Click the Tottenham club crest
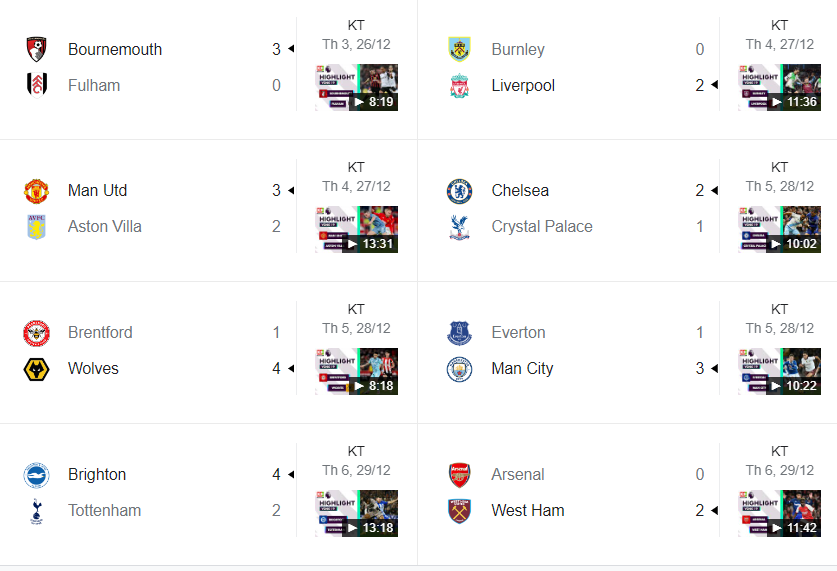Viewport: 837px width, 571px height. click(36, 511)
